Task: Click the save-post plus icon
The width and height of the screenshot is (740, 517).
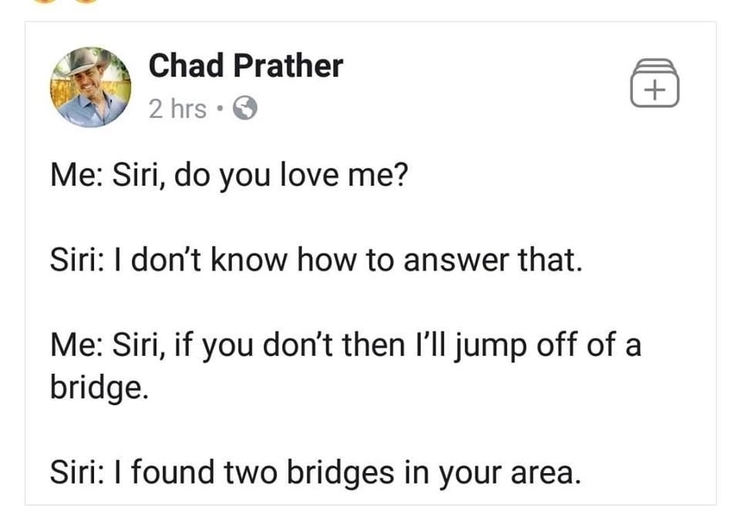Action: tap(655, 83)
